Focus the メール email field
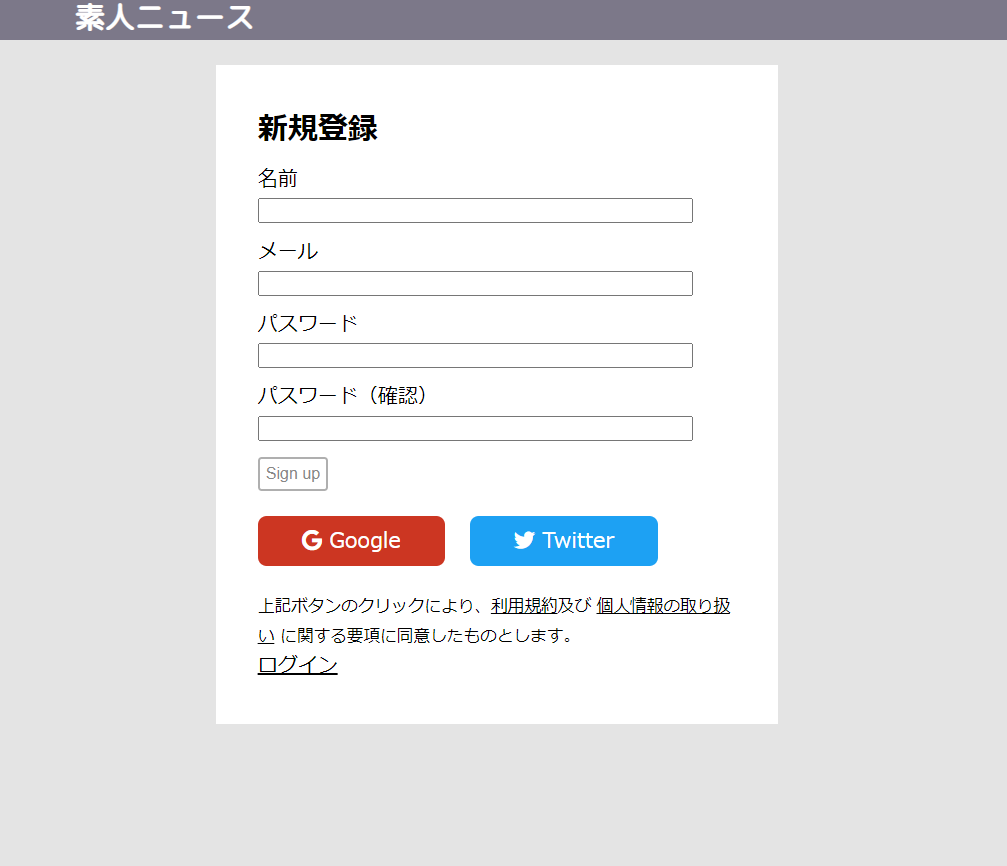The height and width of the screenshot is (866, 1007). (474, 283)
